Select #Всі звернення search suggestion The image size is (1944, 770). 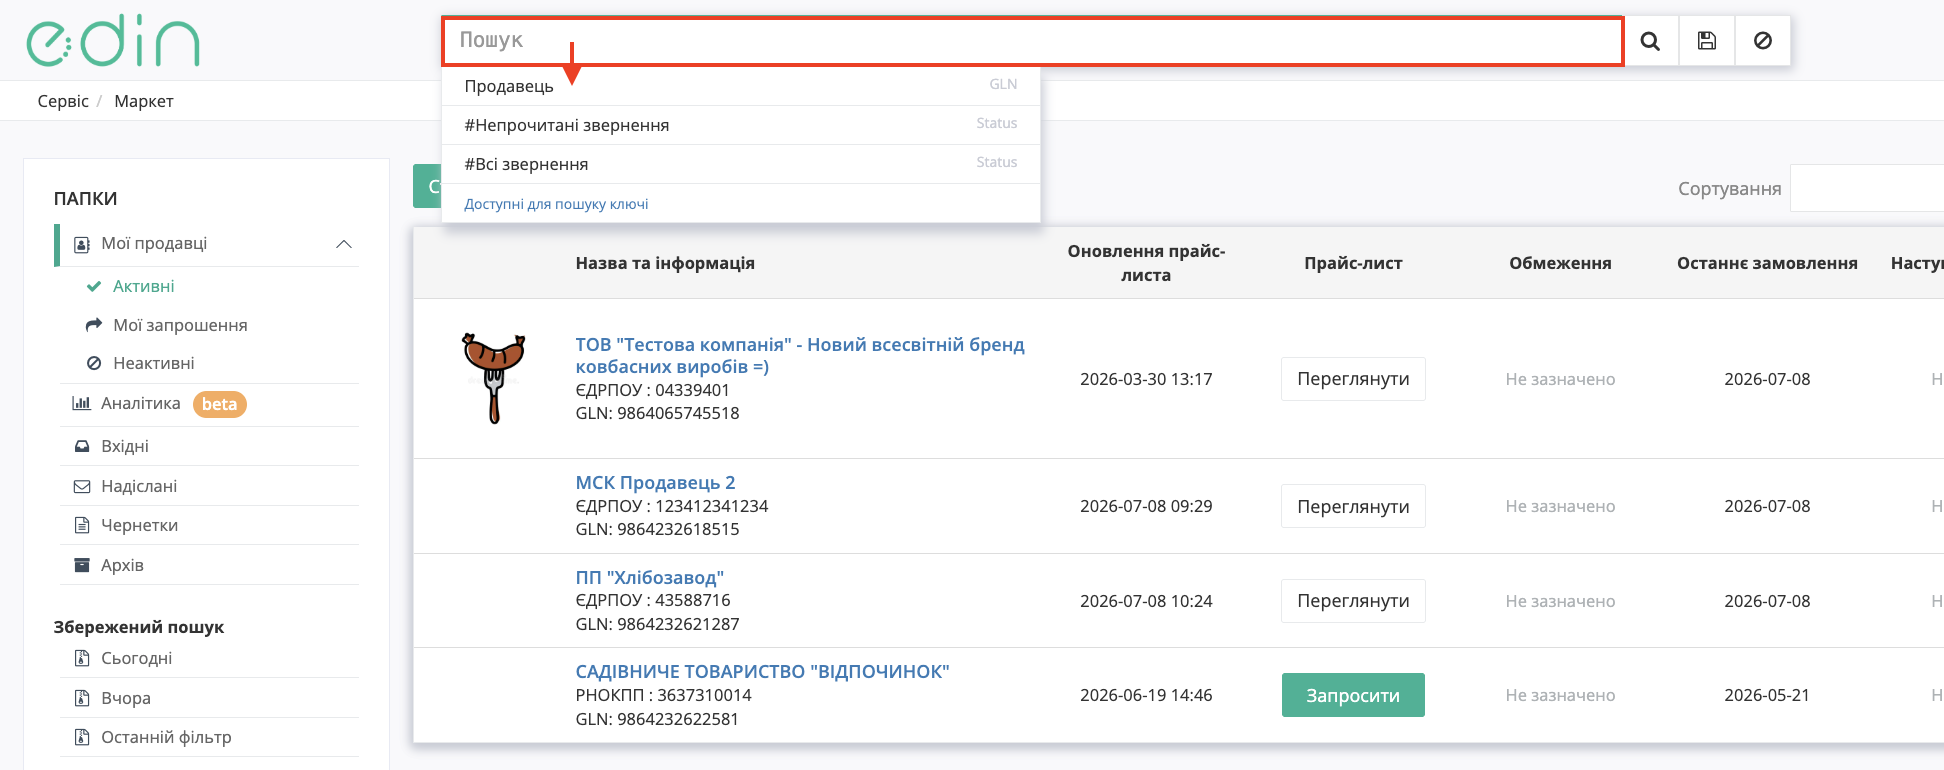pos(741,164)
